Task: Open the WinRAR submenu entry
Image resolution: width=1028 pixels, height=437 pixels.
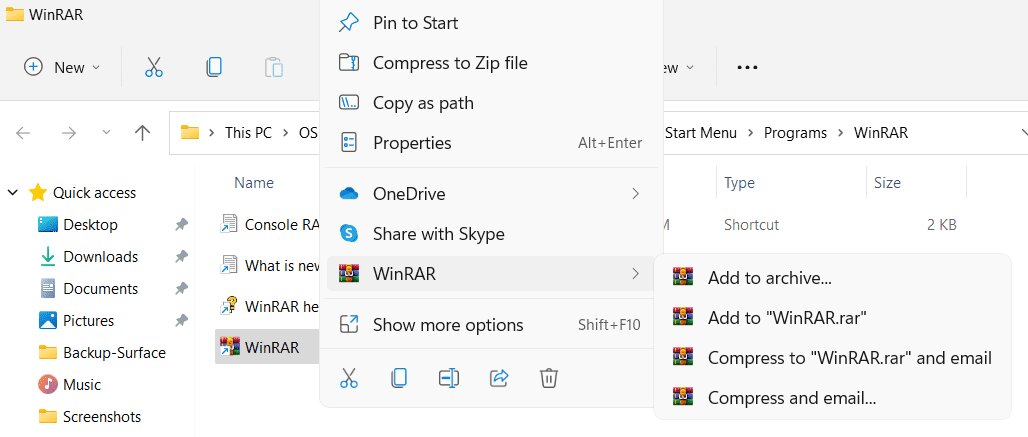Action: point(491,274)
